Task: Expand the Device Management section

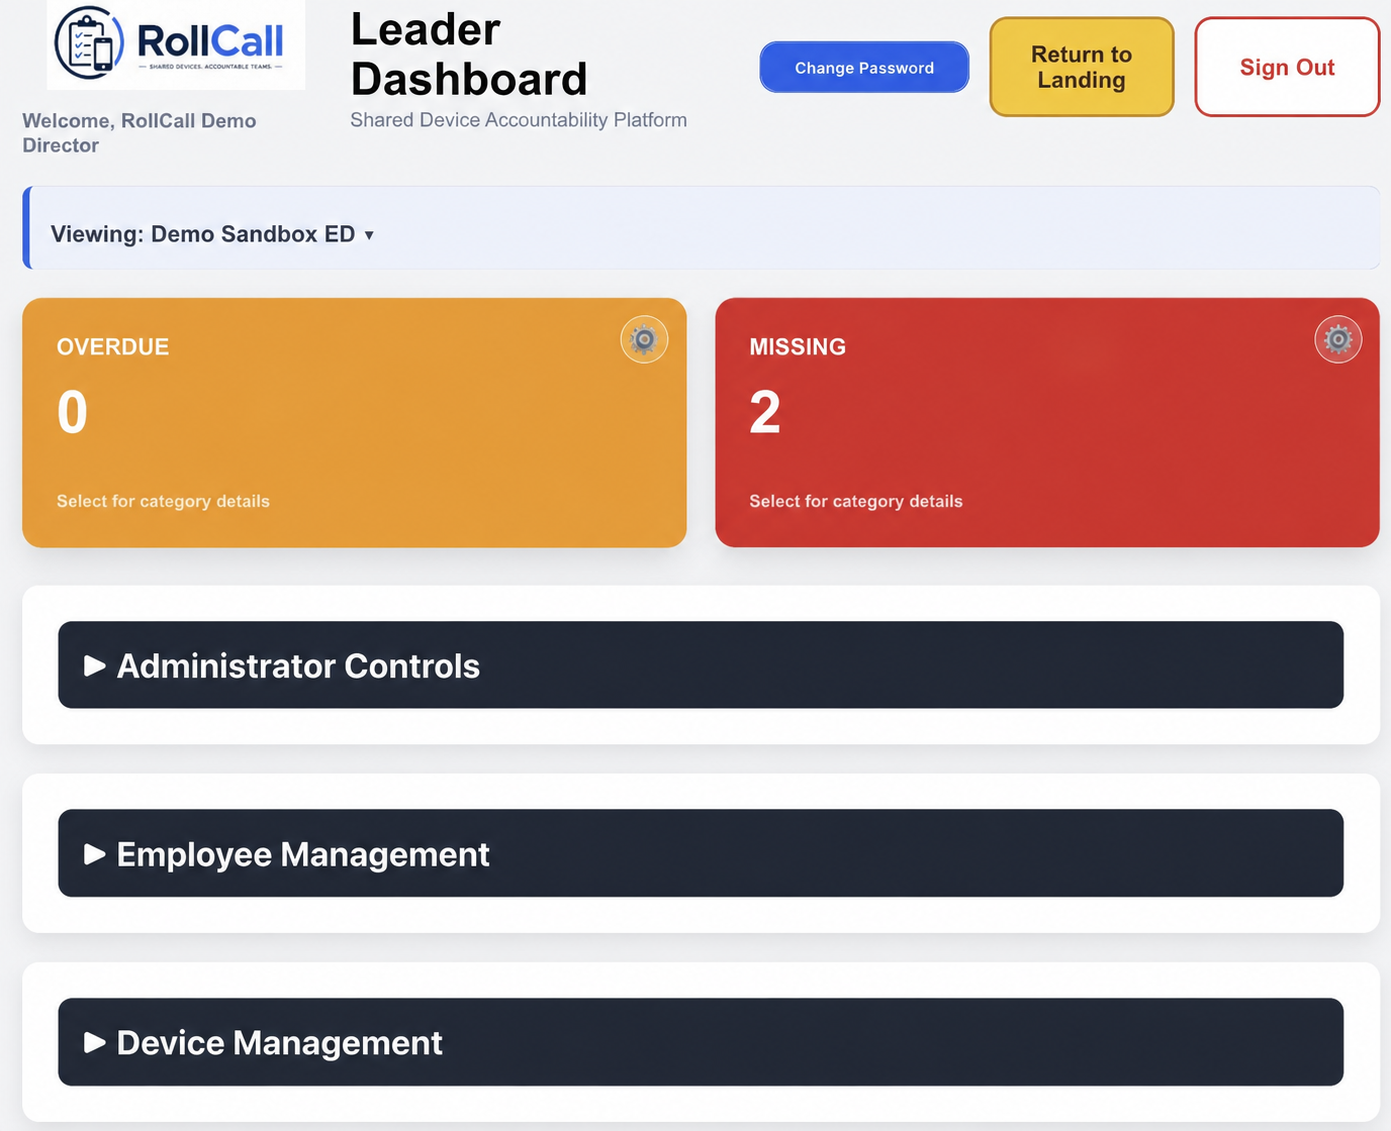Action: click(700, 1042)
